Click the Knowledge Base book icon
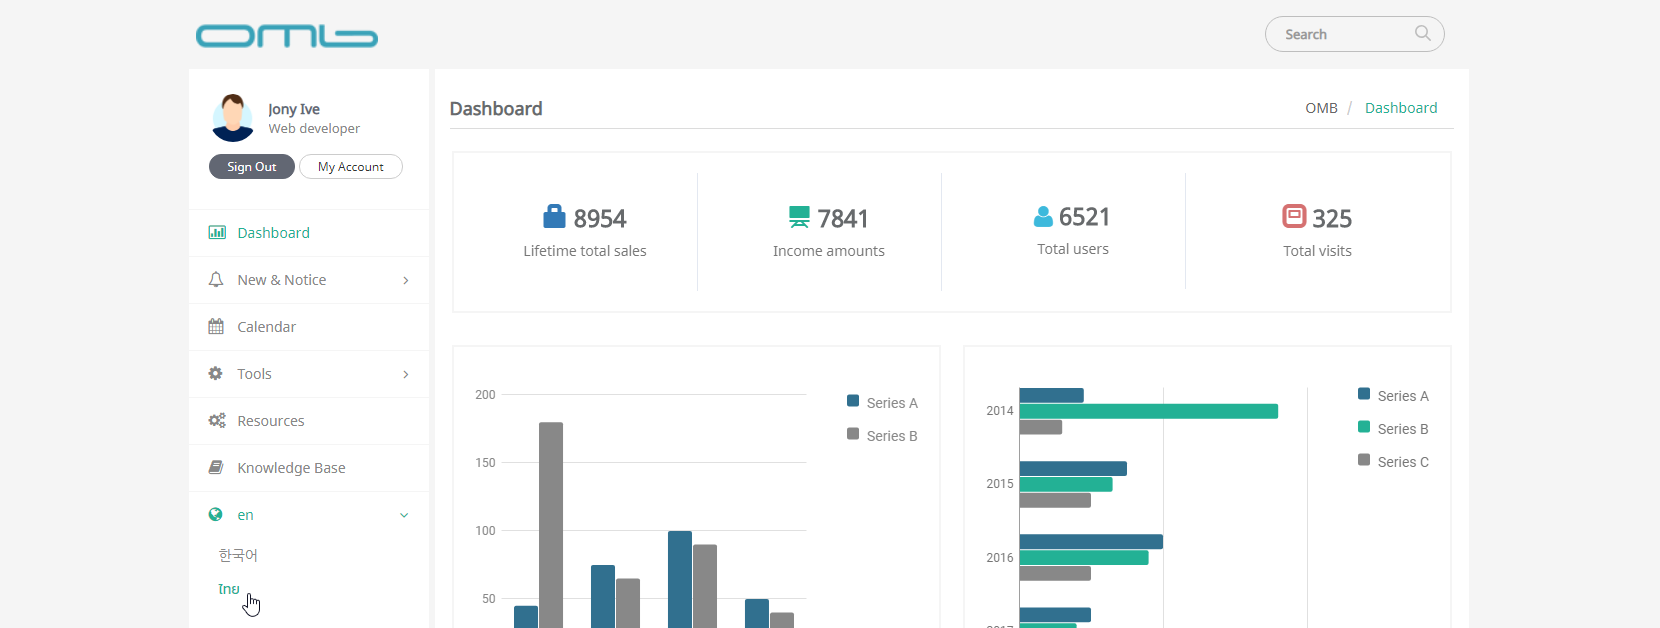 [216, 468]
